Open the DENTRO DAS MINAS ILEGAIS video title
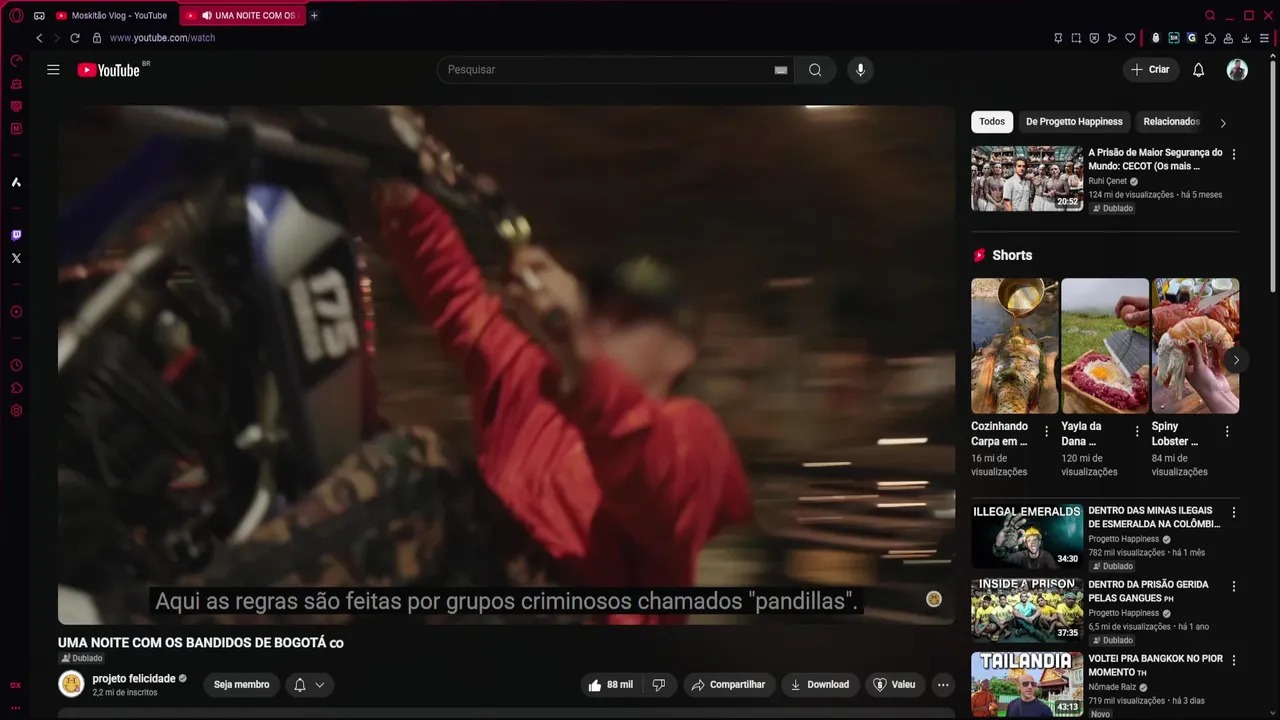The image size is (1280, 720). (1154, 517)
